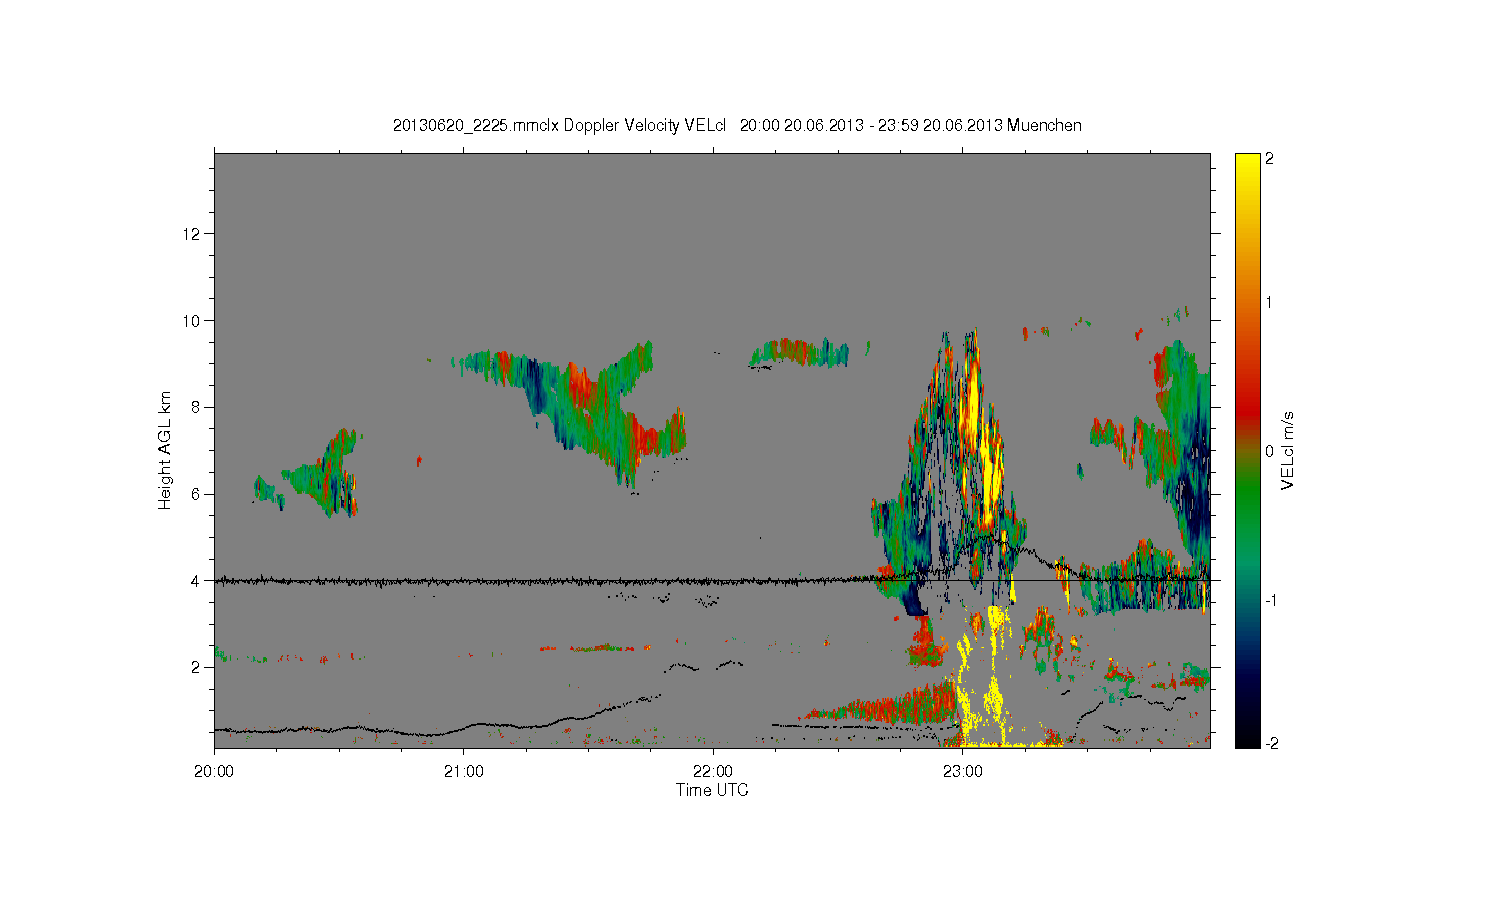Click the VELcl m/s colorbar label
Image resolution: width=1500 pixels, height=900 pixels.
(x=1288, y=450)
